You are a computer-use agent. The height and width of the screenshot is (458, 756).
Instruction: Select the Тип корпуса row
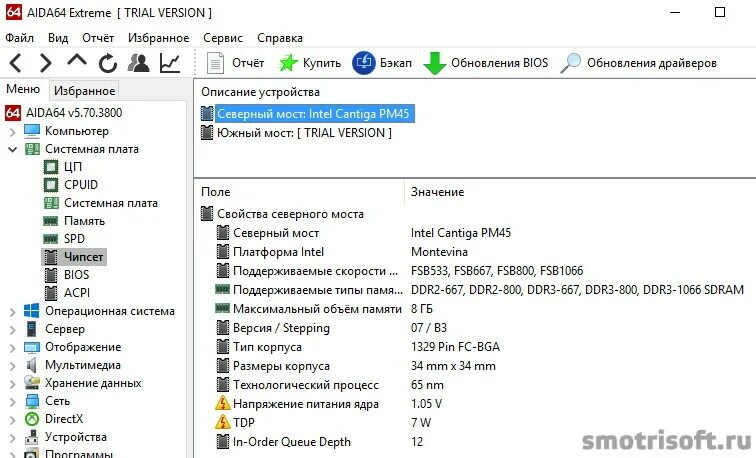(357, 347)
